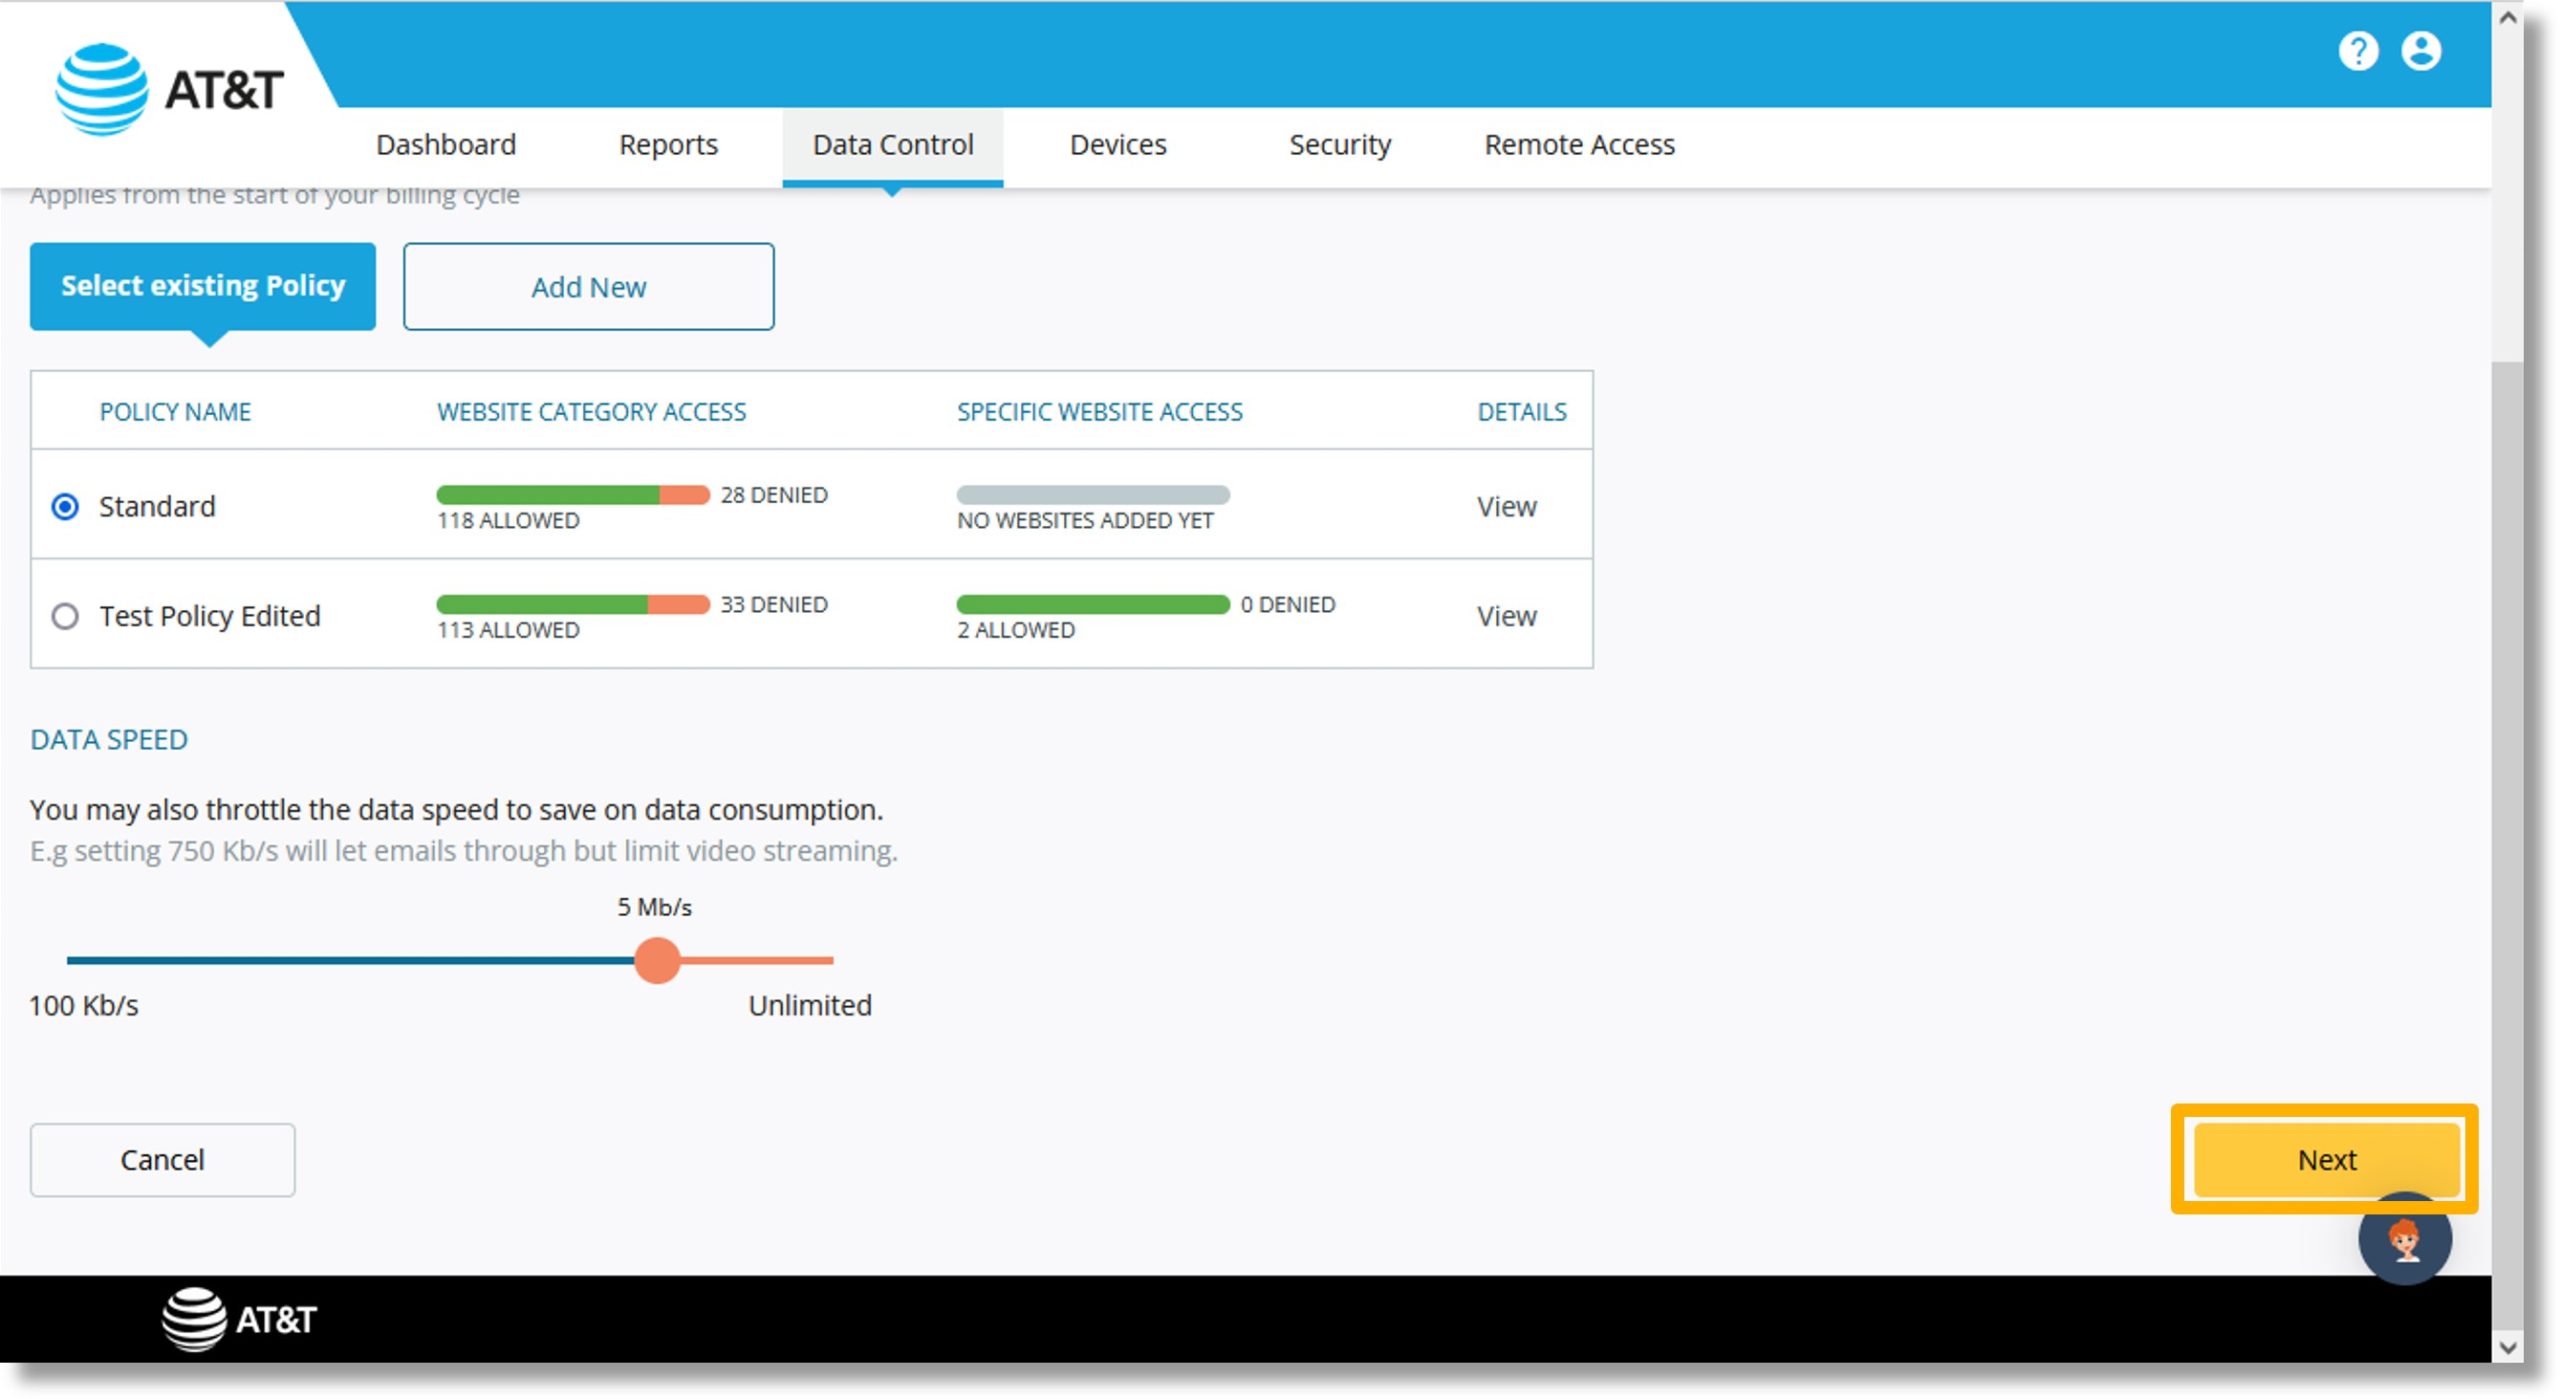Click the user account profile icon
Screen dimensions: 2560x1399
pyautogui.click(x=2422, y=52)
